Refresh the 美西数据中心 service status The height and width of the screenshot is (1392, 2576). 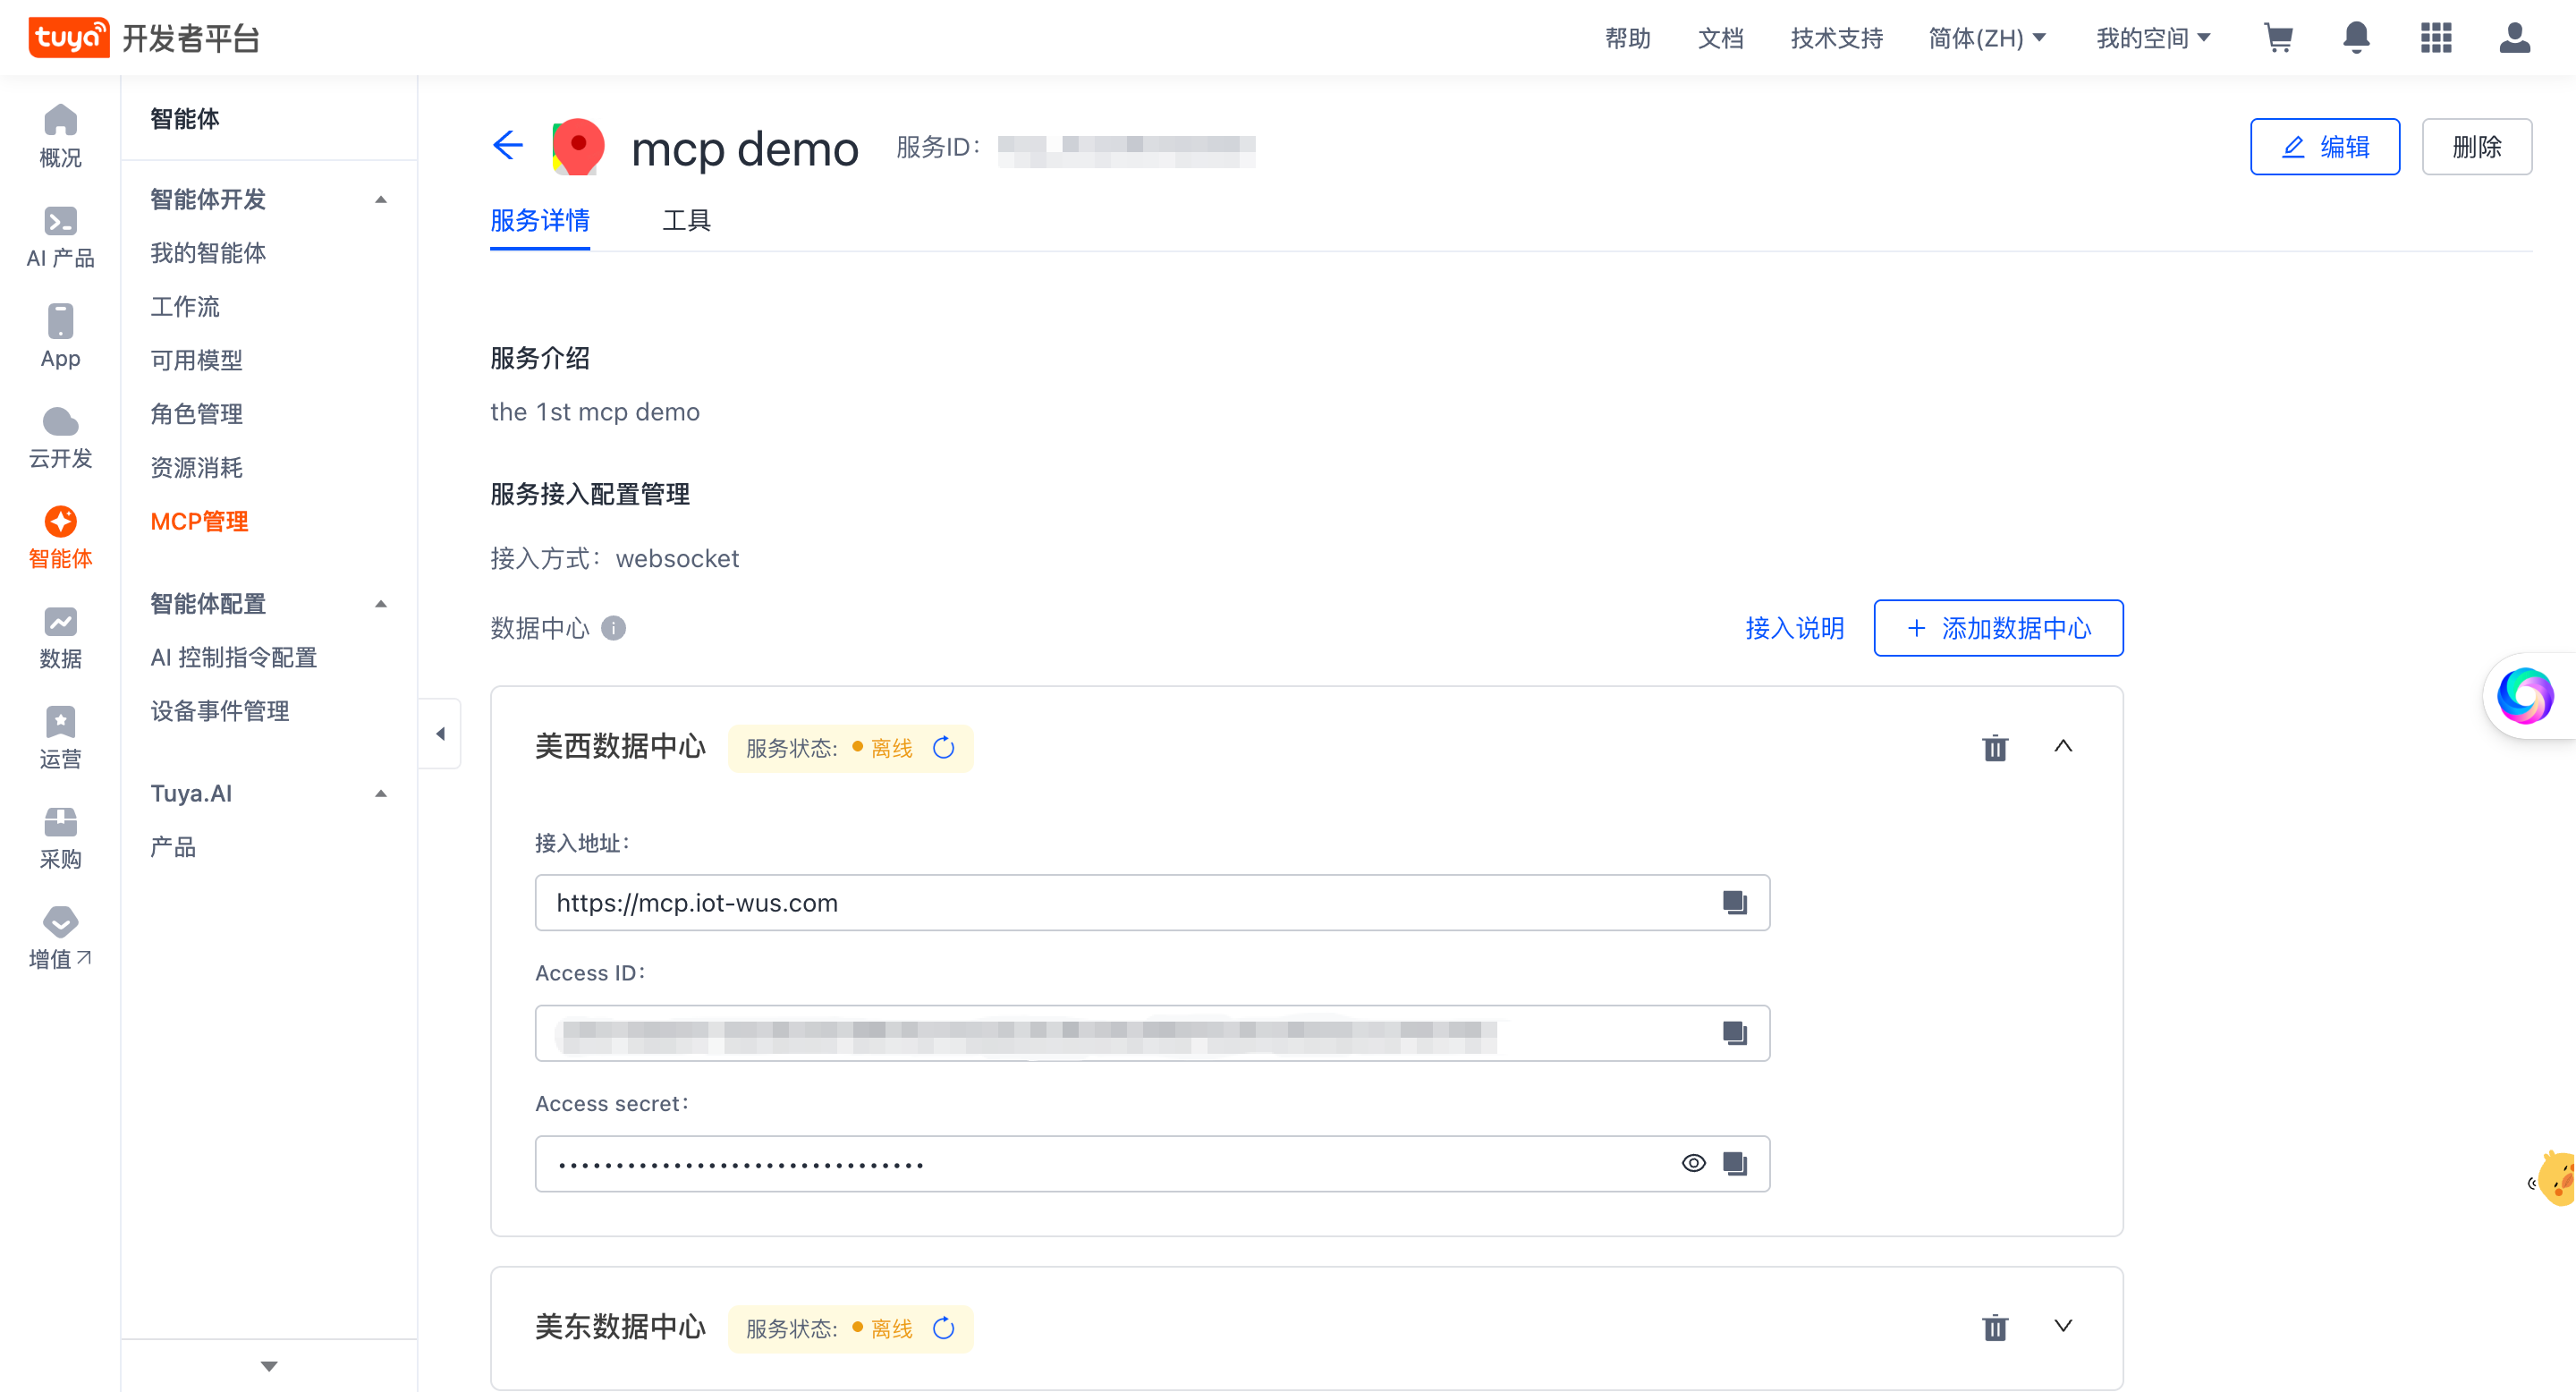coord(943,748)
